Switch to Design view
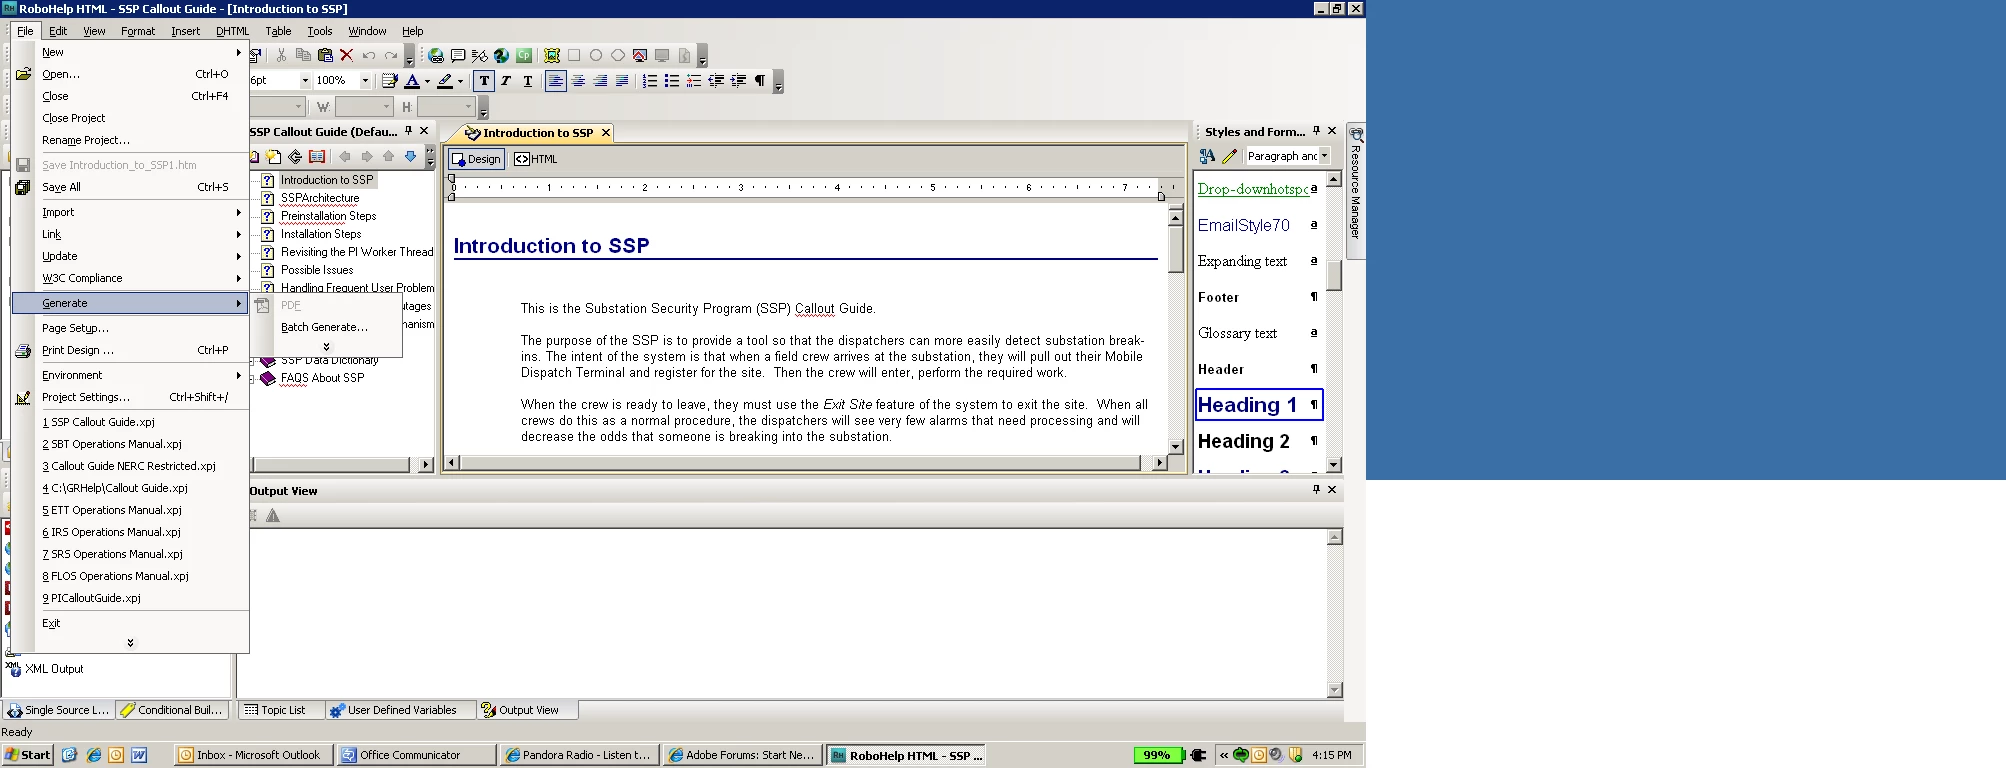 tap(476, 159)
